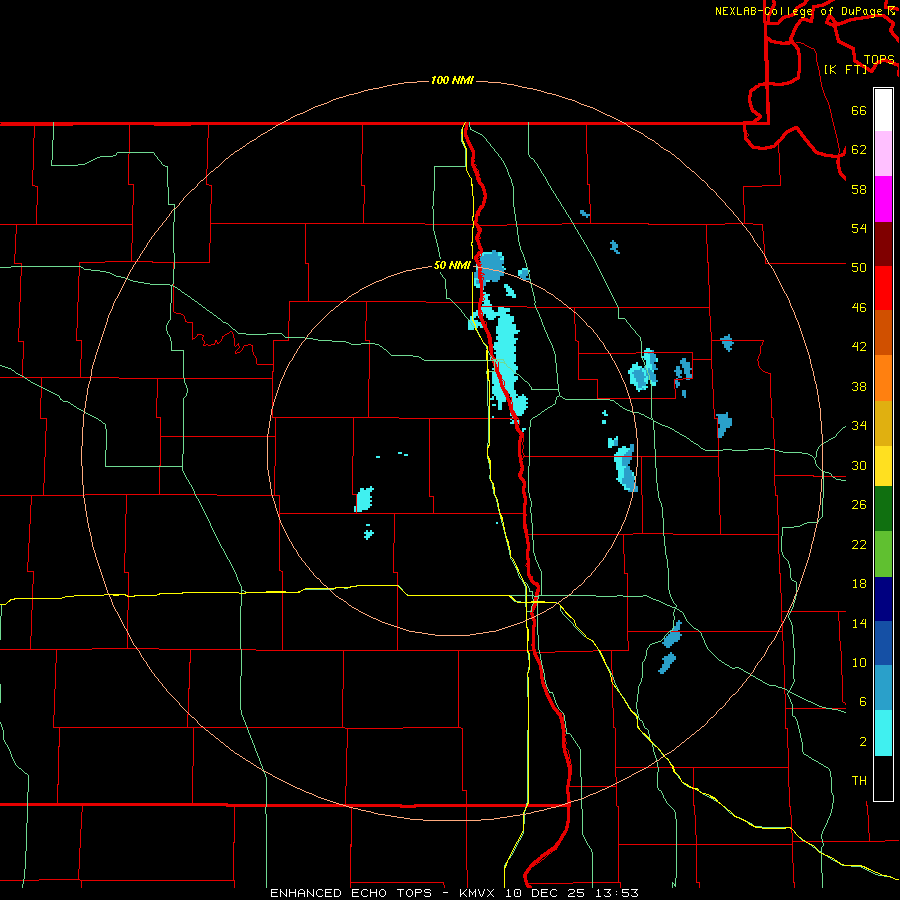This screenshot has height=900, width=900.
Task: Click the gold legend color band
Action: click(883, 423)
